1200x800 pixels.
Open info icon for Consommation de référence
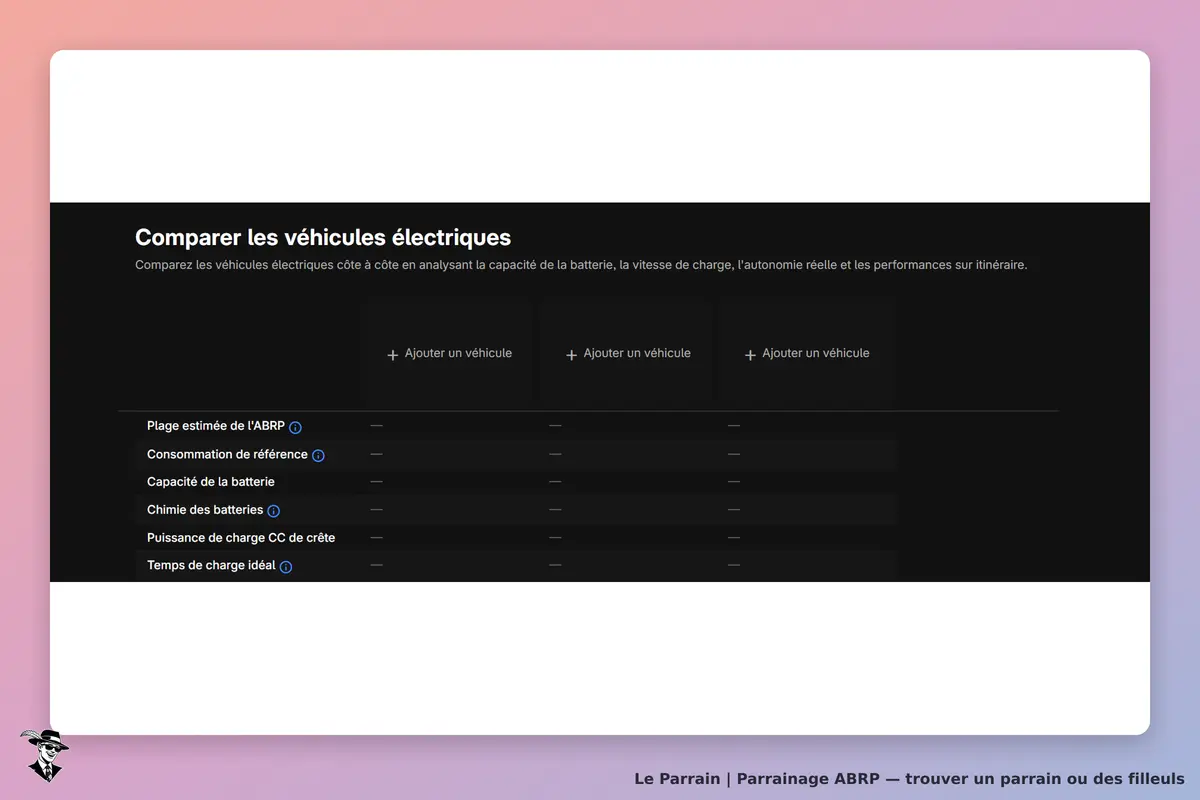(x=318, y=455)
